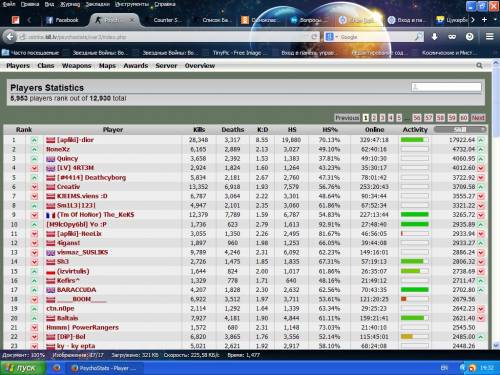Click the browser back arrow button
500x375 pixels.
(10, 37)
